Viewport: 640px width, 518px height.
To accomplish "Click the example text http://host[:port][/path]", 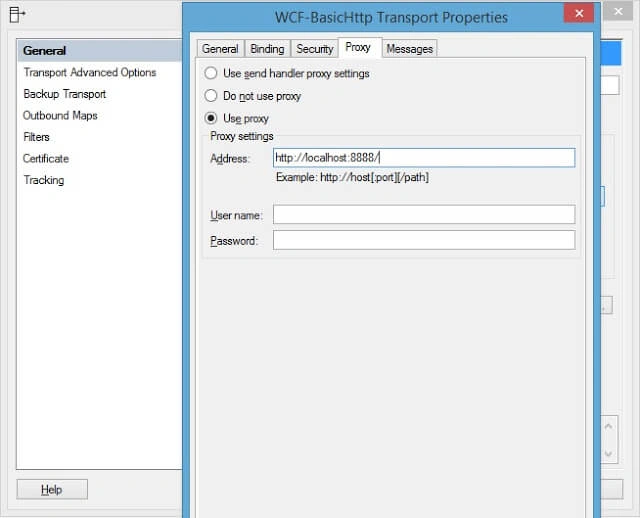I will coord(374,178).
